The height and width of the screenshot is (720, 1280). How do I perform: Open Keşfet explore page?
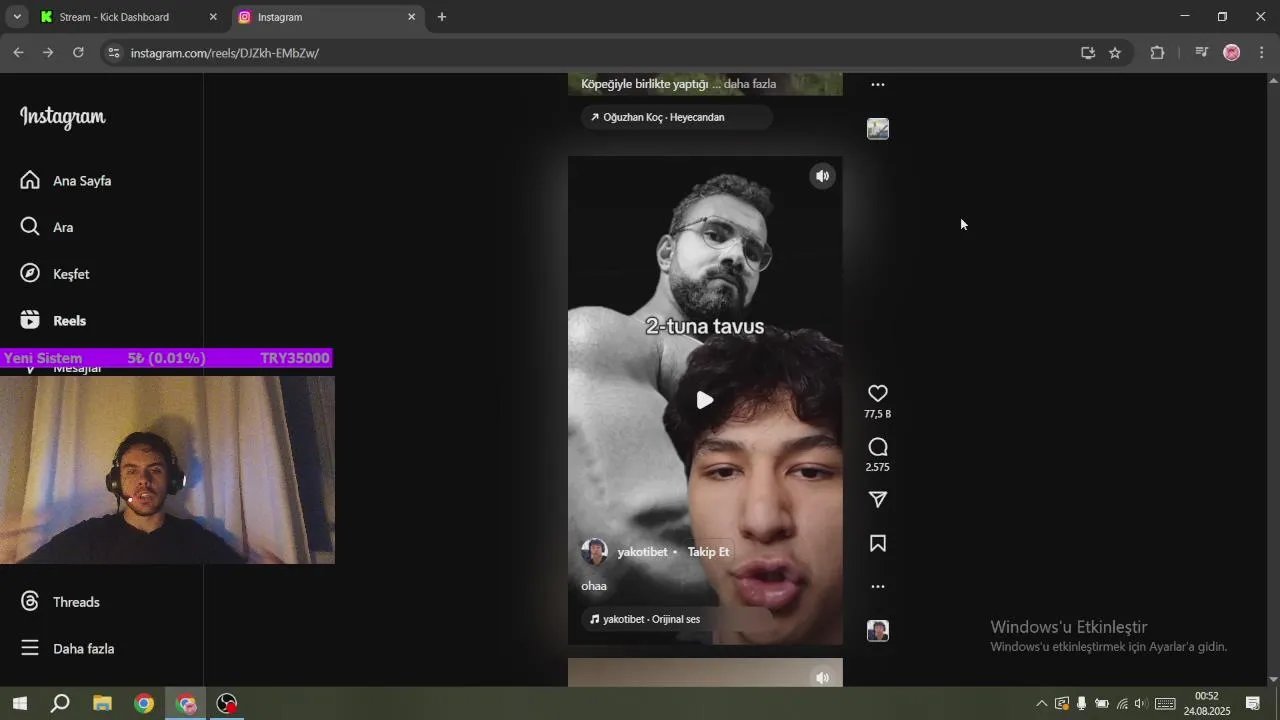point(55,274)
